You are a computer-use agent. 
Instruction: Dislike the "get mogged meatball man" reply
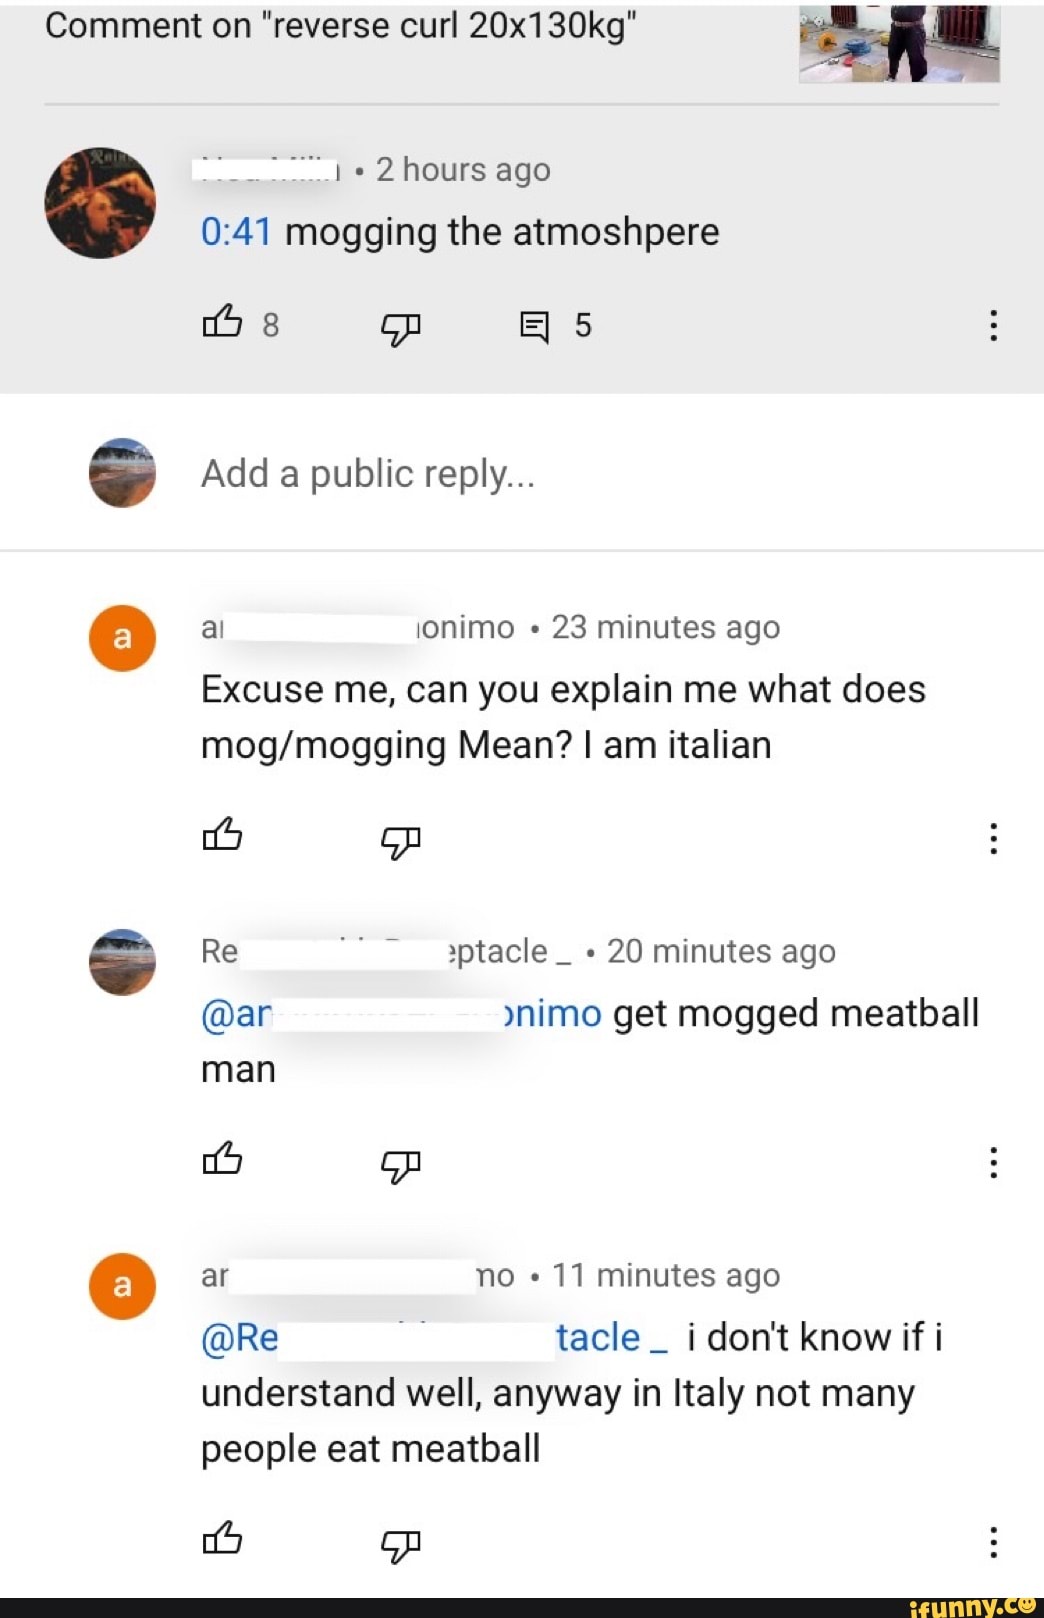pos(400,1164)
